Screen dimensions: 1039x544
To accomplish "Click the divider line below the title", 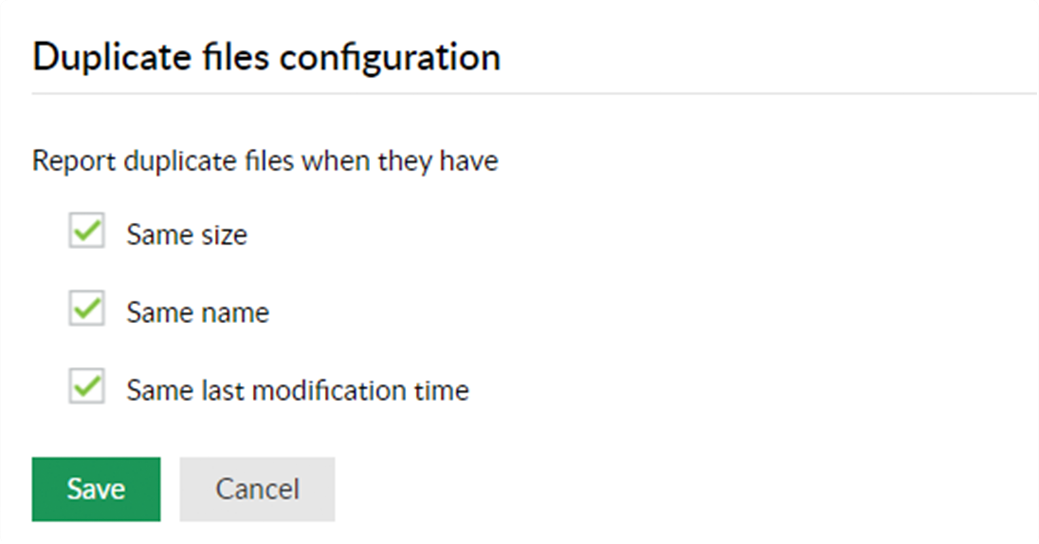I will [x=519, y=94].
